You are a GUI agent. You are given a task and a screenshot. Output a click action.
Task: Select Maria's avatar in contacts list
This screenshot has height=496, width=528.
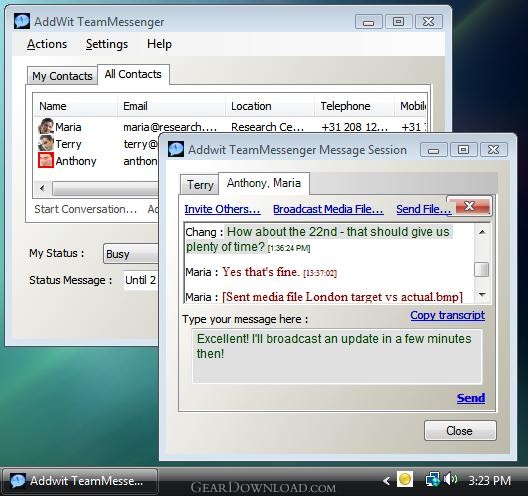coord(46,127)
